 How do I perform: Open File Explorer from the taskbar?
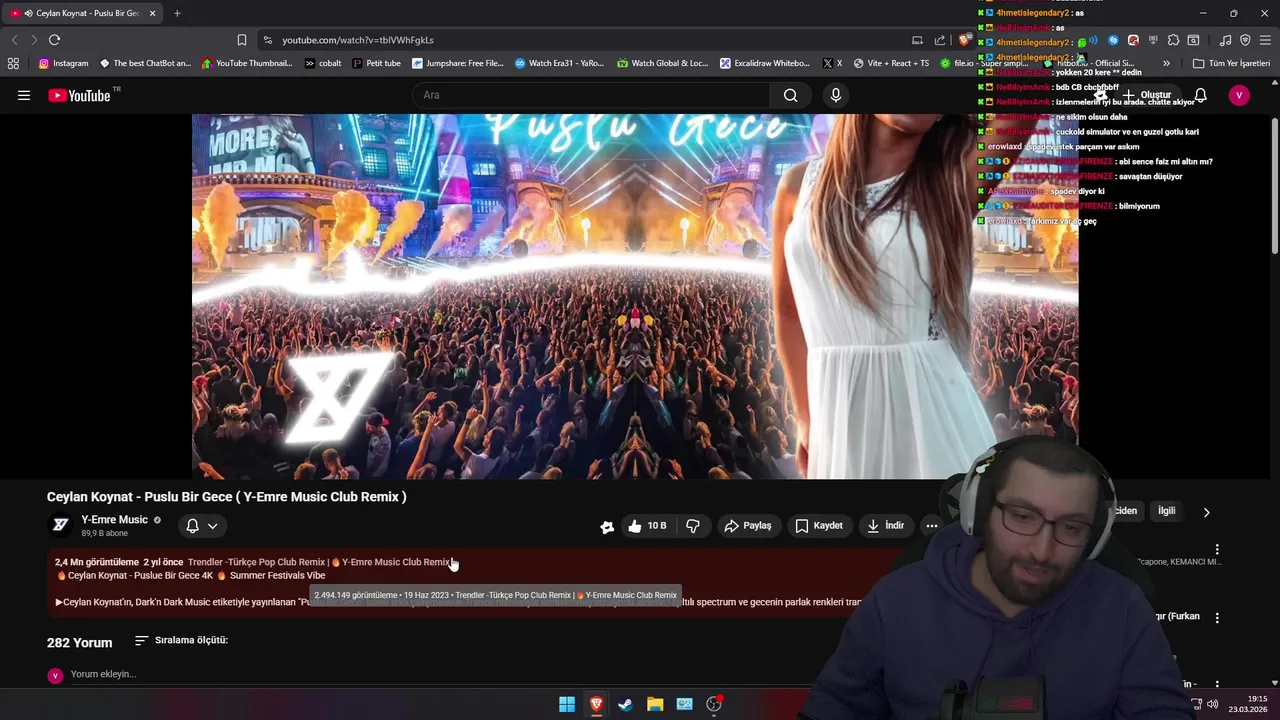tap(655, 704)
